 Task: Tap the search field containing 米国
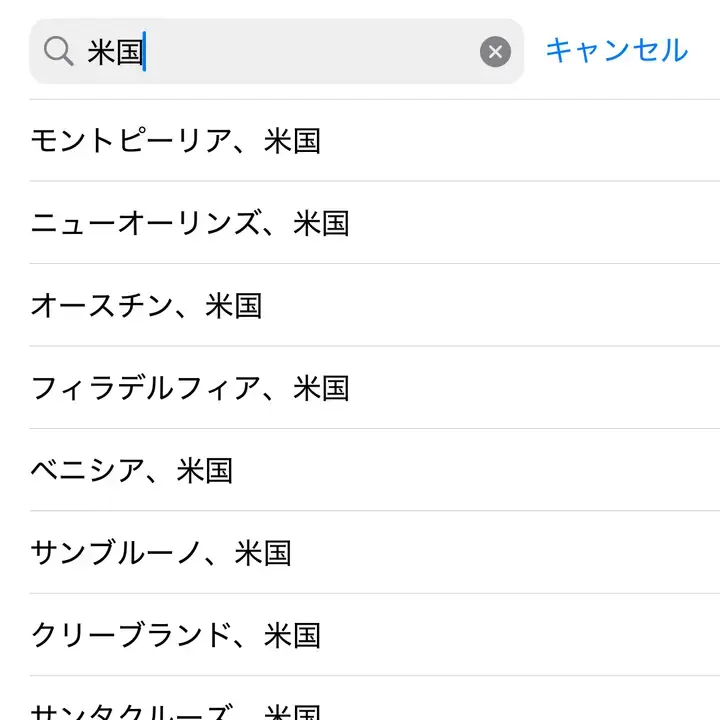tap(300, 51)
